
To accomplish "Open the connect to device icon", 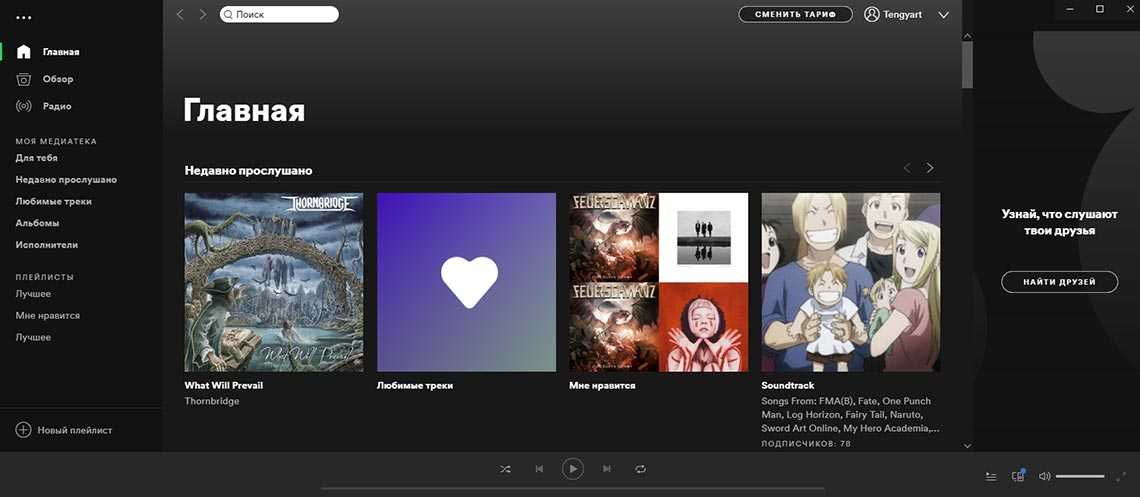I will point(1018,476).
